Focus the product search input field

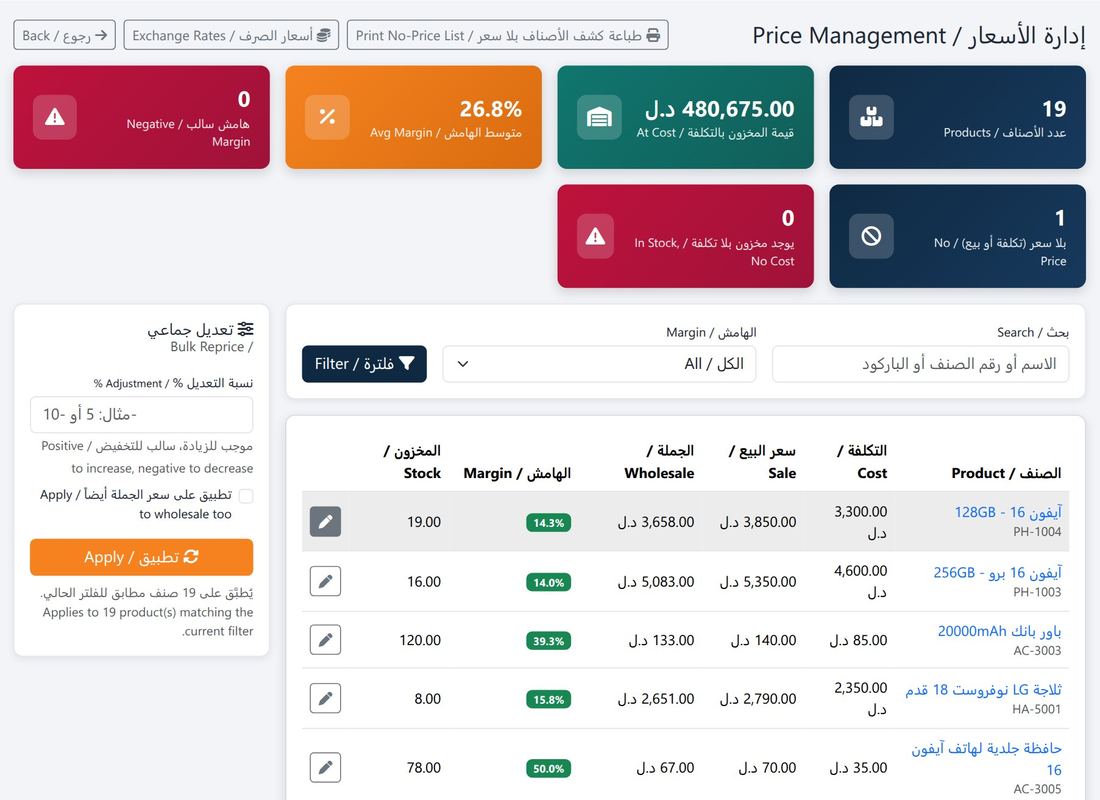920,364
